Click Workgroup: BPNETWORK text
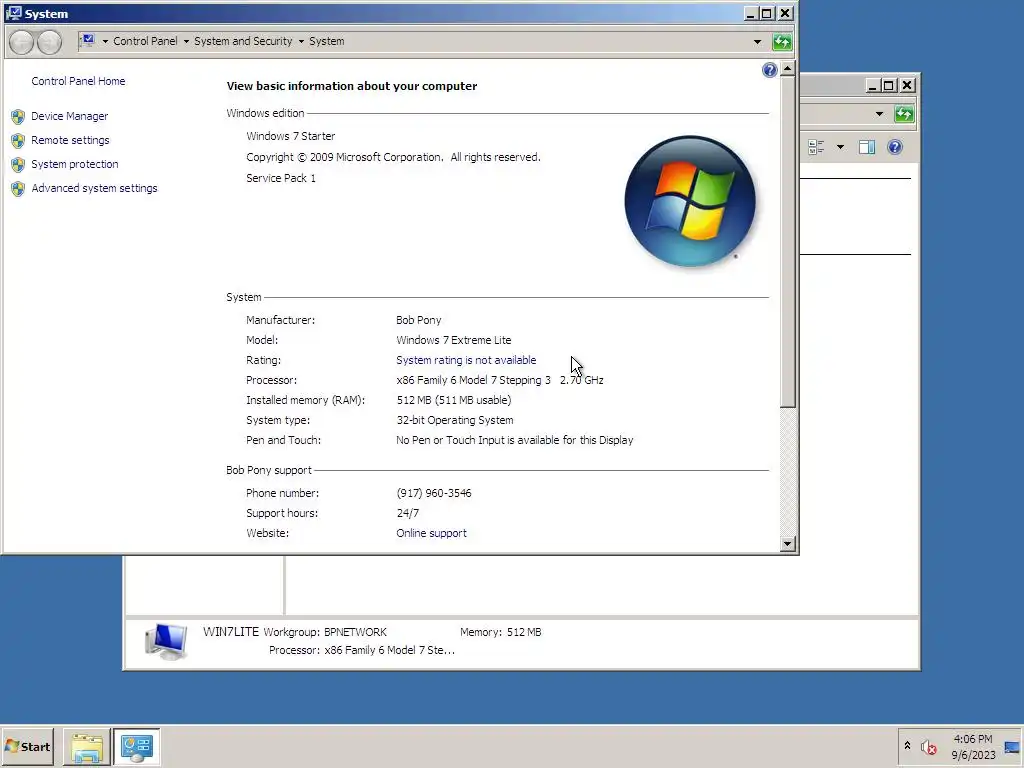The image size is (1024, 768). [325, 632]
